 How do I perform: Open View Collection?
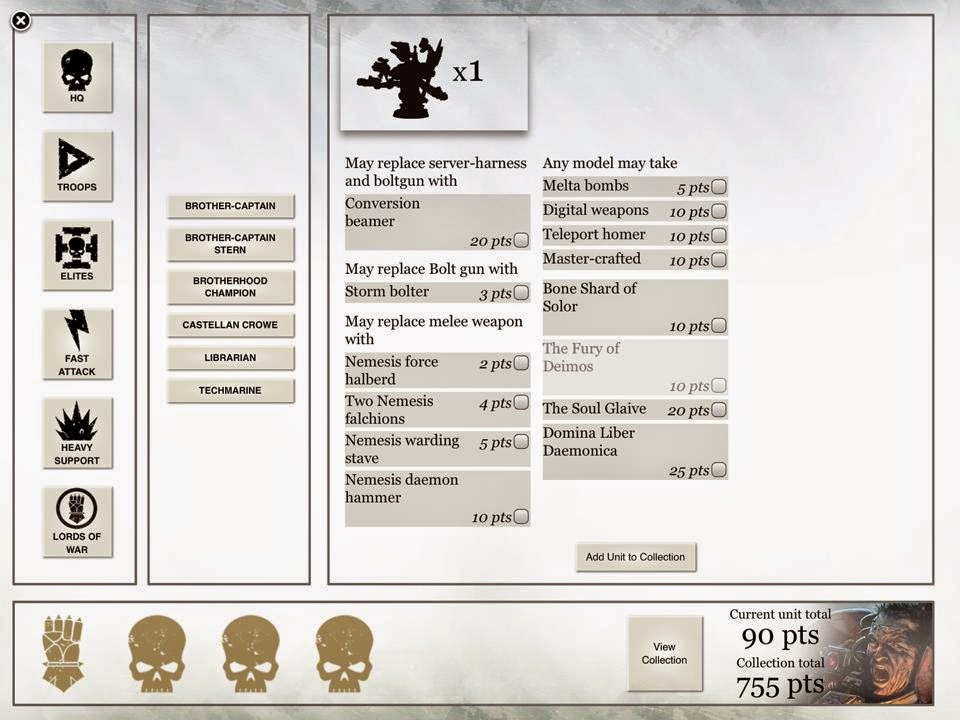point(664,653)
